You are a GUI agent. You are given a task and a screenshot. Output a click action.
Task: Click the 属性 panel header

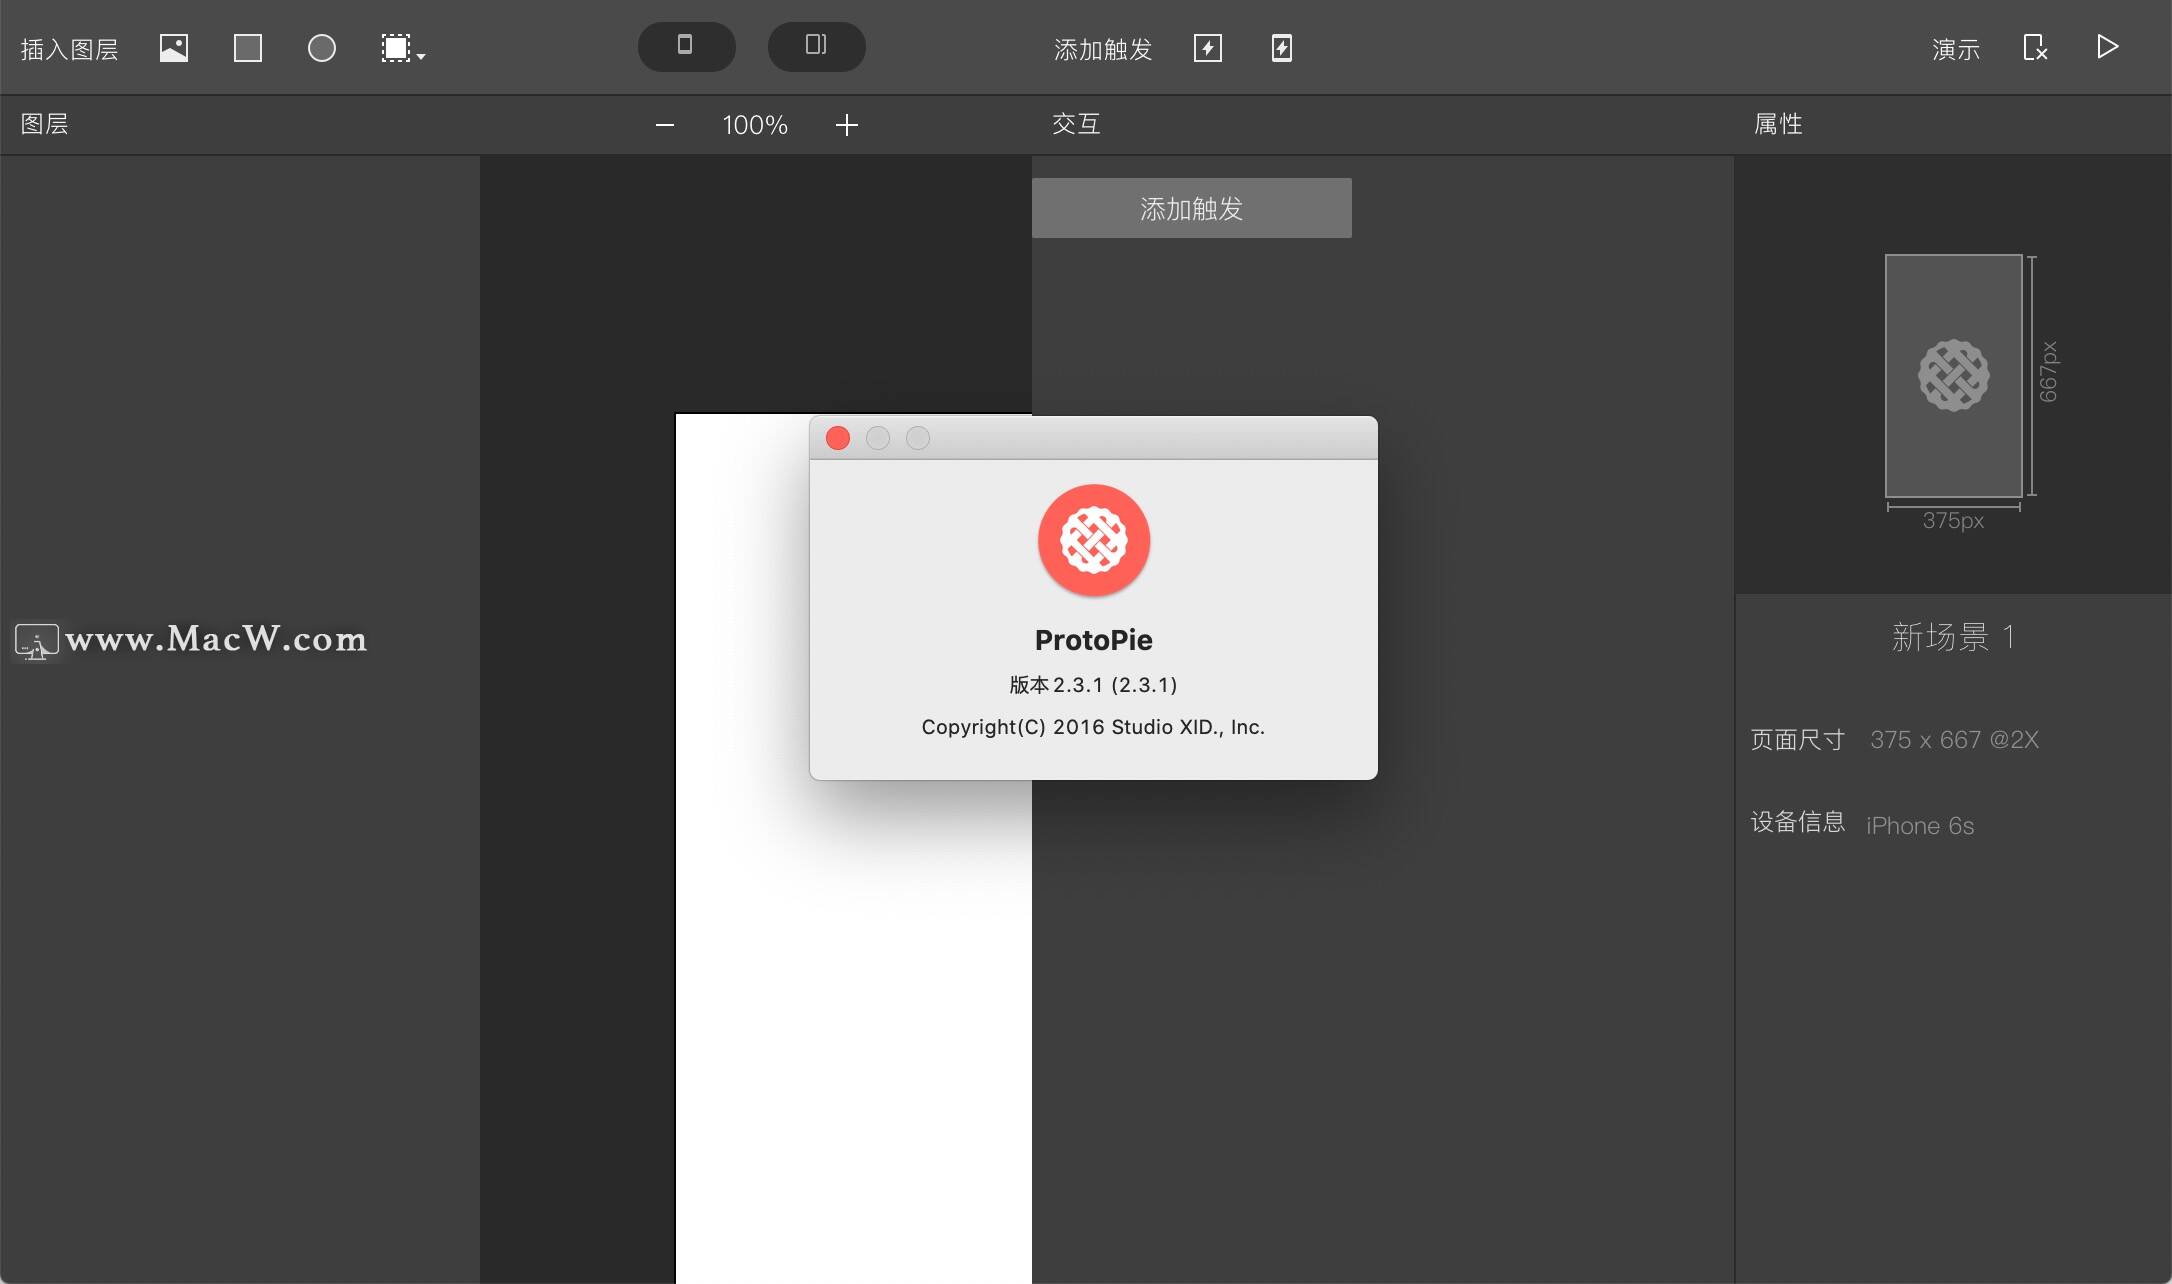pos(1779,124)
